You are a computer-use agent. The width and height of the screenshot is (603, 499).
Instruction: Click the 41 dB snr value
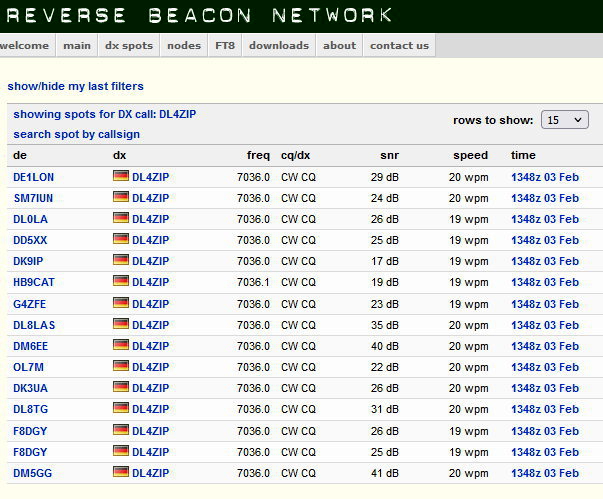point(385,473)
